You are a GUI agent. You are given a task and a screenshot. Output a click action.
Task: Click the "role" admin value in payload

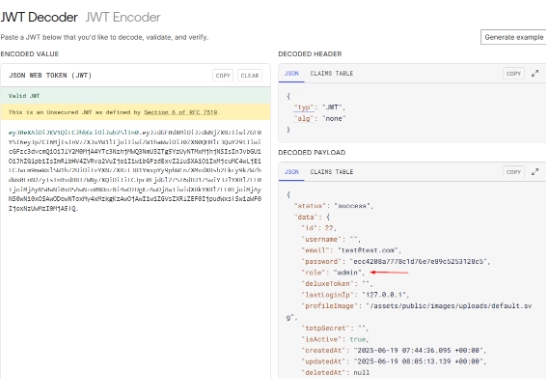[x=348, y=272]
